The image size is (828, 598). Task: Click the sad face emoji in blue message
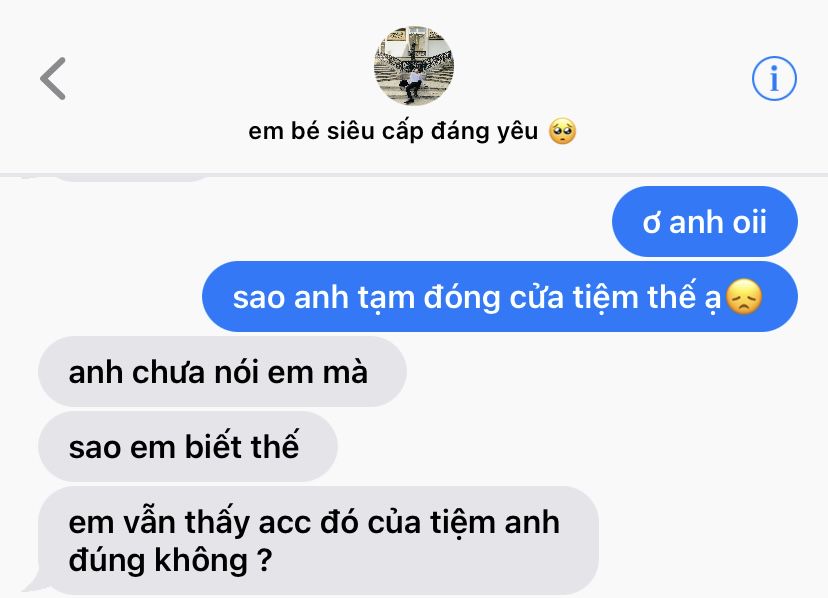point(744,296)
